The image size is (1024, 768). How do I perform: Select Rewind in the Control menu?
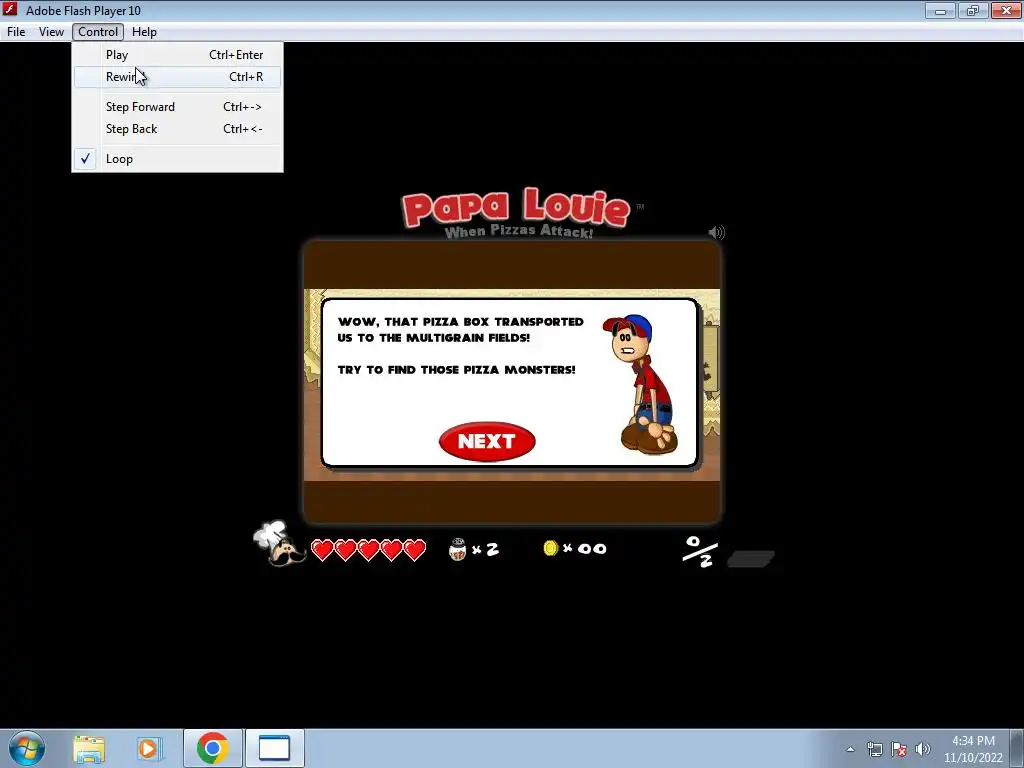(178, 77)
